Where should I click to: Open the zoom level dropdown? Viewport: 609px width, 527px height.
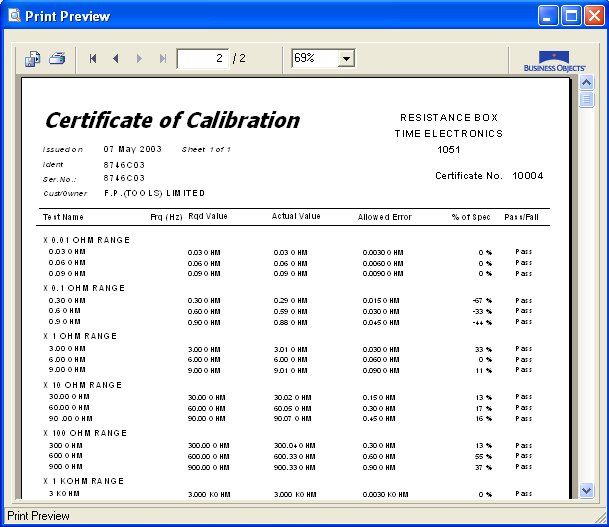[x=346, y=59]
